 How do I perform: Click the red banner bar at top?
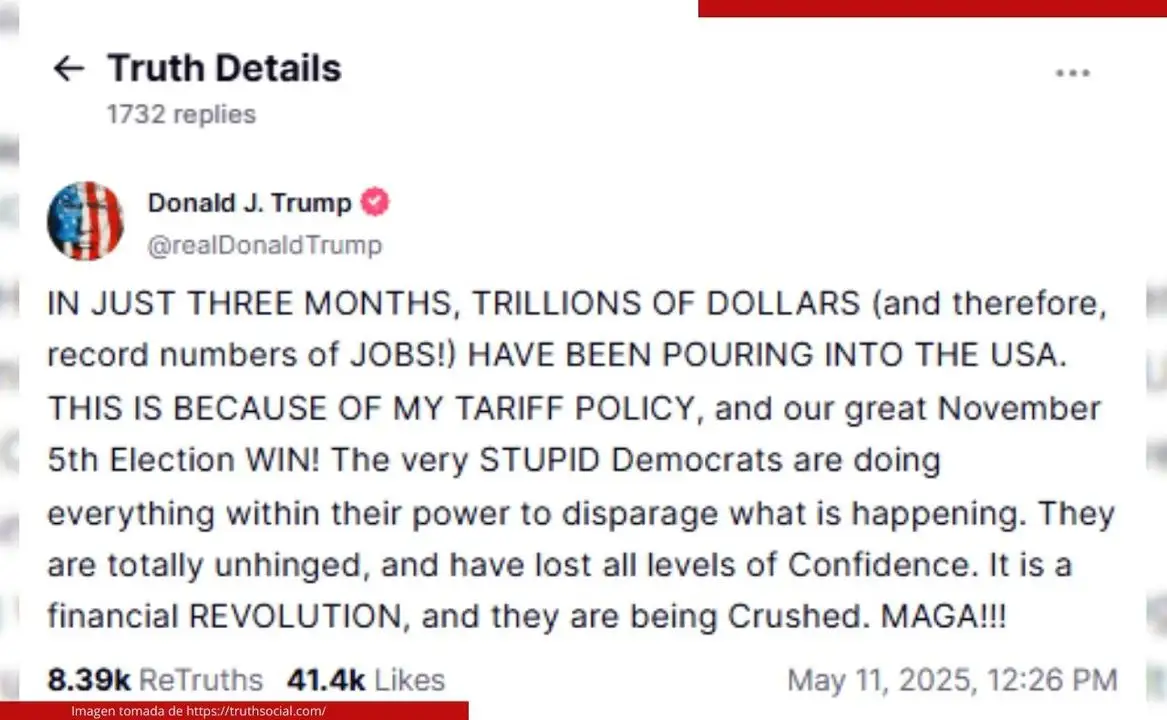933,8
